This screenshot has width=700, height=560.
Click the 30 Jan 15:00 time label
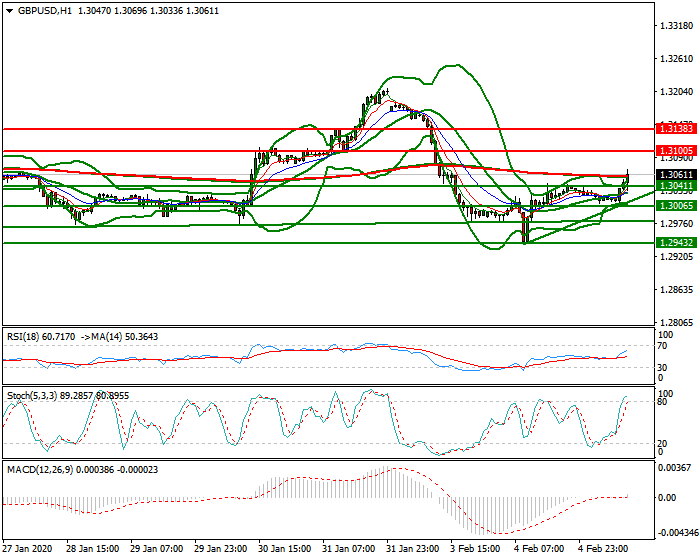(x=285, y=550)
